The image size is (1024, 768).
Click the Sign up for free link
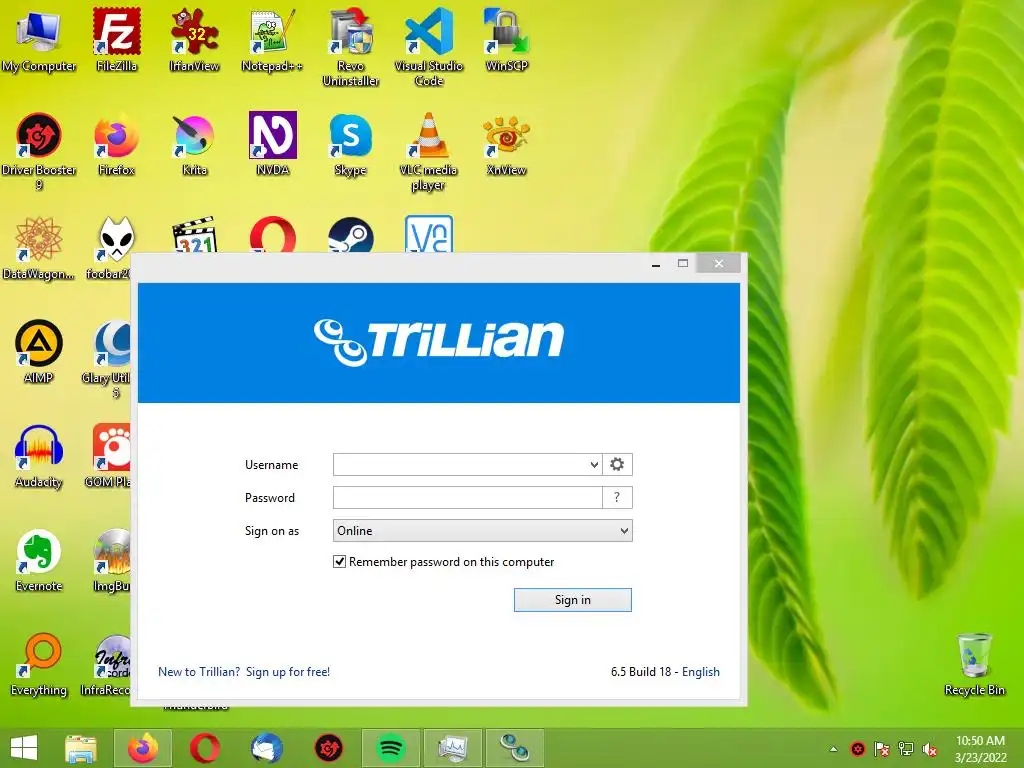tap(288, 671)
